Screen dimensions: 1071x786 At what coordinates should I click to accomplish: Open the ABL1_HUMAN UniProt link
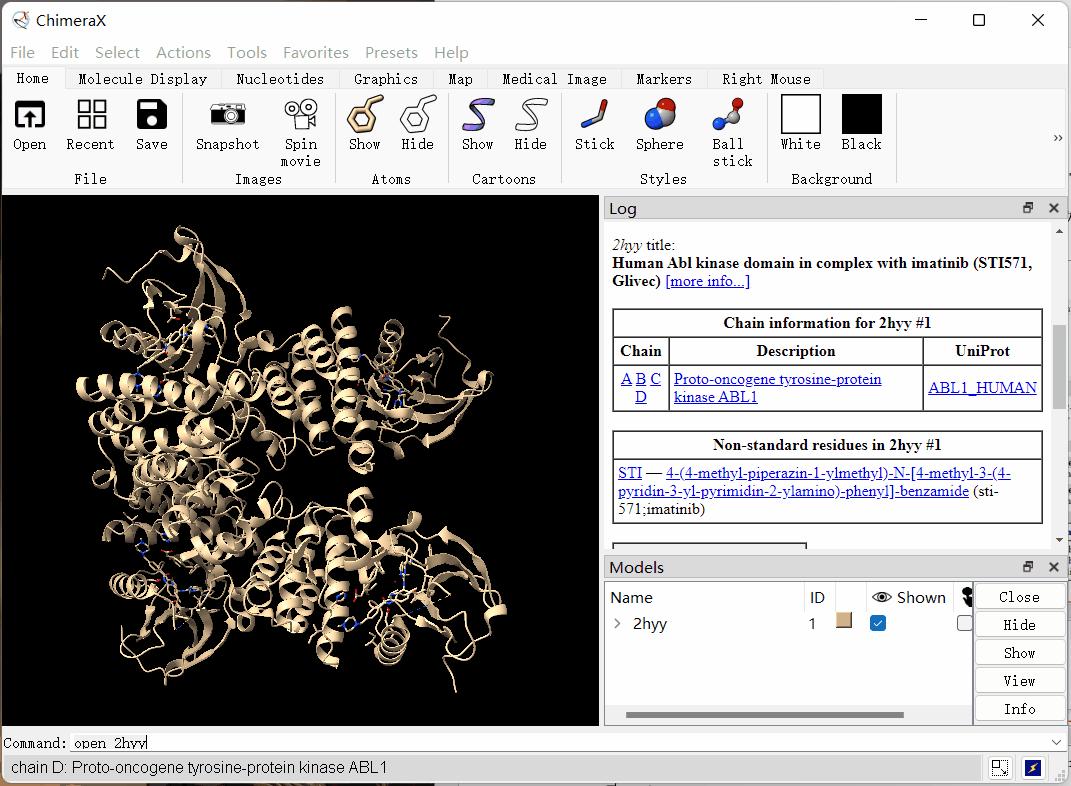point(981,388)
